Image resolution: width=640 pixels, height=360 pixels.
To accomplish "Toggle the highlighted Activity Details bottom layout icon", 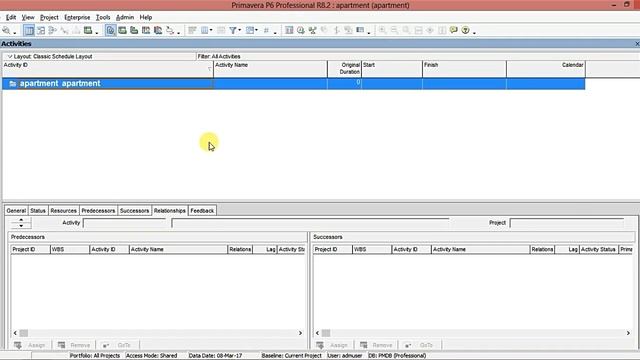I will point(110,30).
